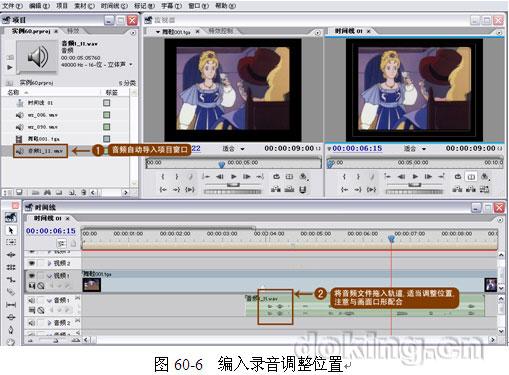This screenshot has height=375, width=509.
Task: Switch to 特效 tab in project panel
Action: (x=73, y=31)
